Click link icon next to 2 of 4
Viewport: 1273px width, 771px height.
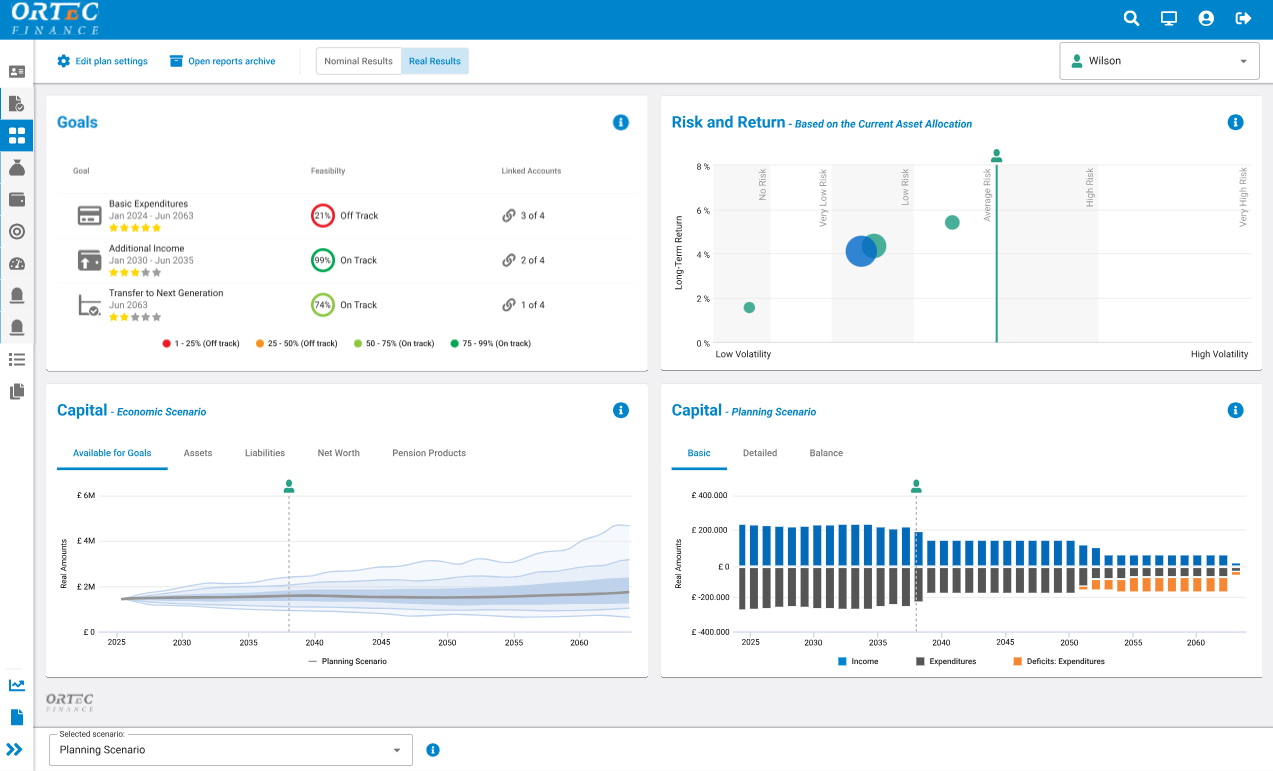click(509, 260)
